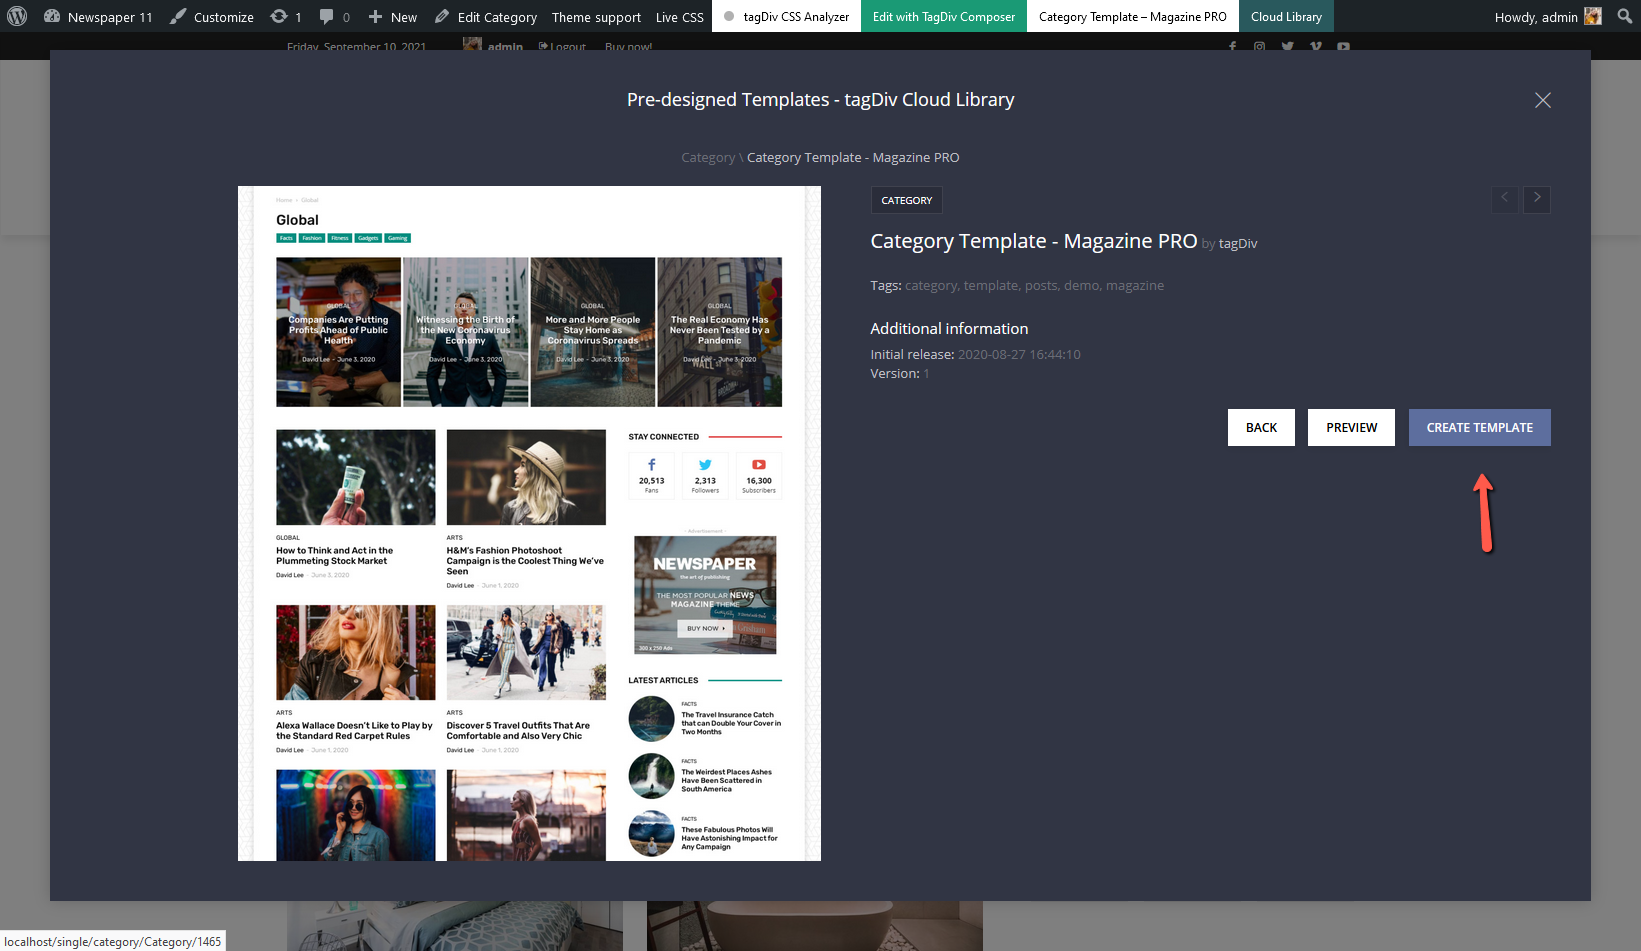Click the 'template' tag
The width and height of the screenshot is (1641, 951).
point(990,285)
